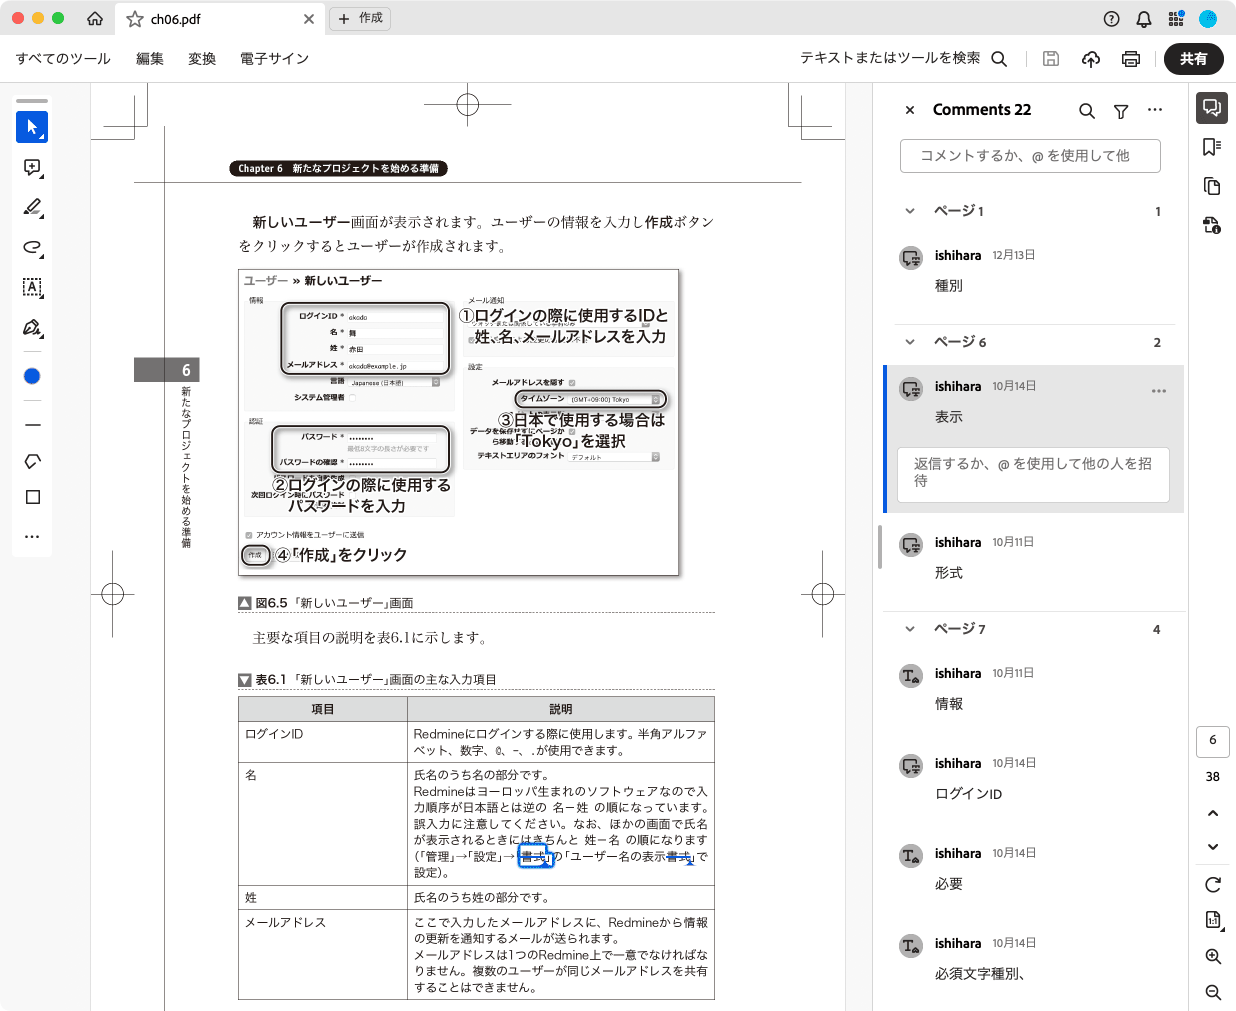Open the blue color swatch picker

[x=32, y=376]
